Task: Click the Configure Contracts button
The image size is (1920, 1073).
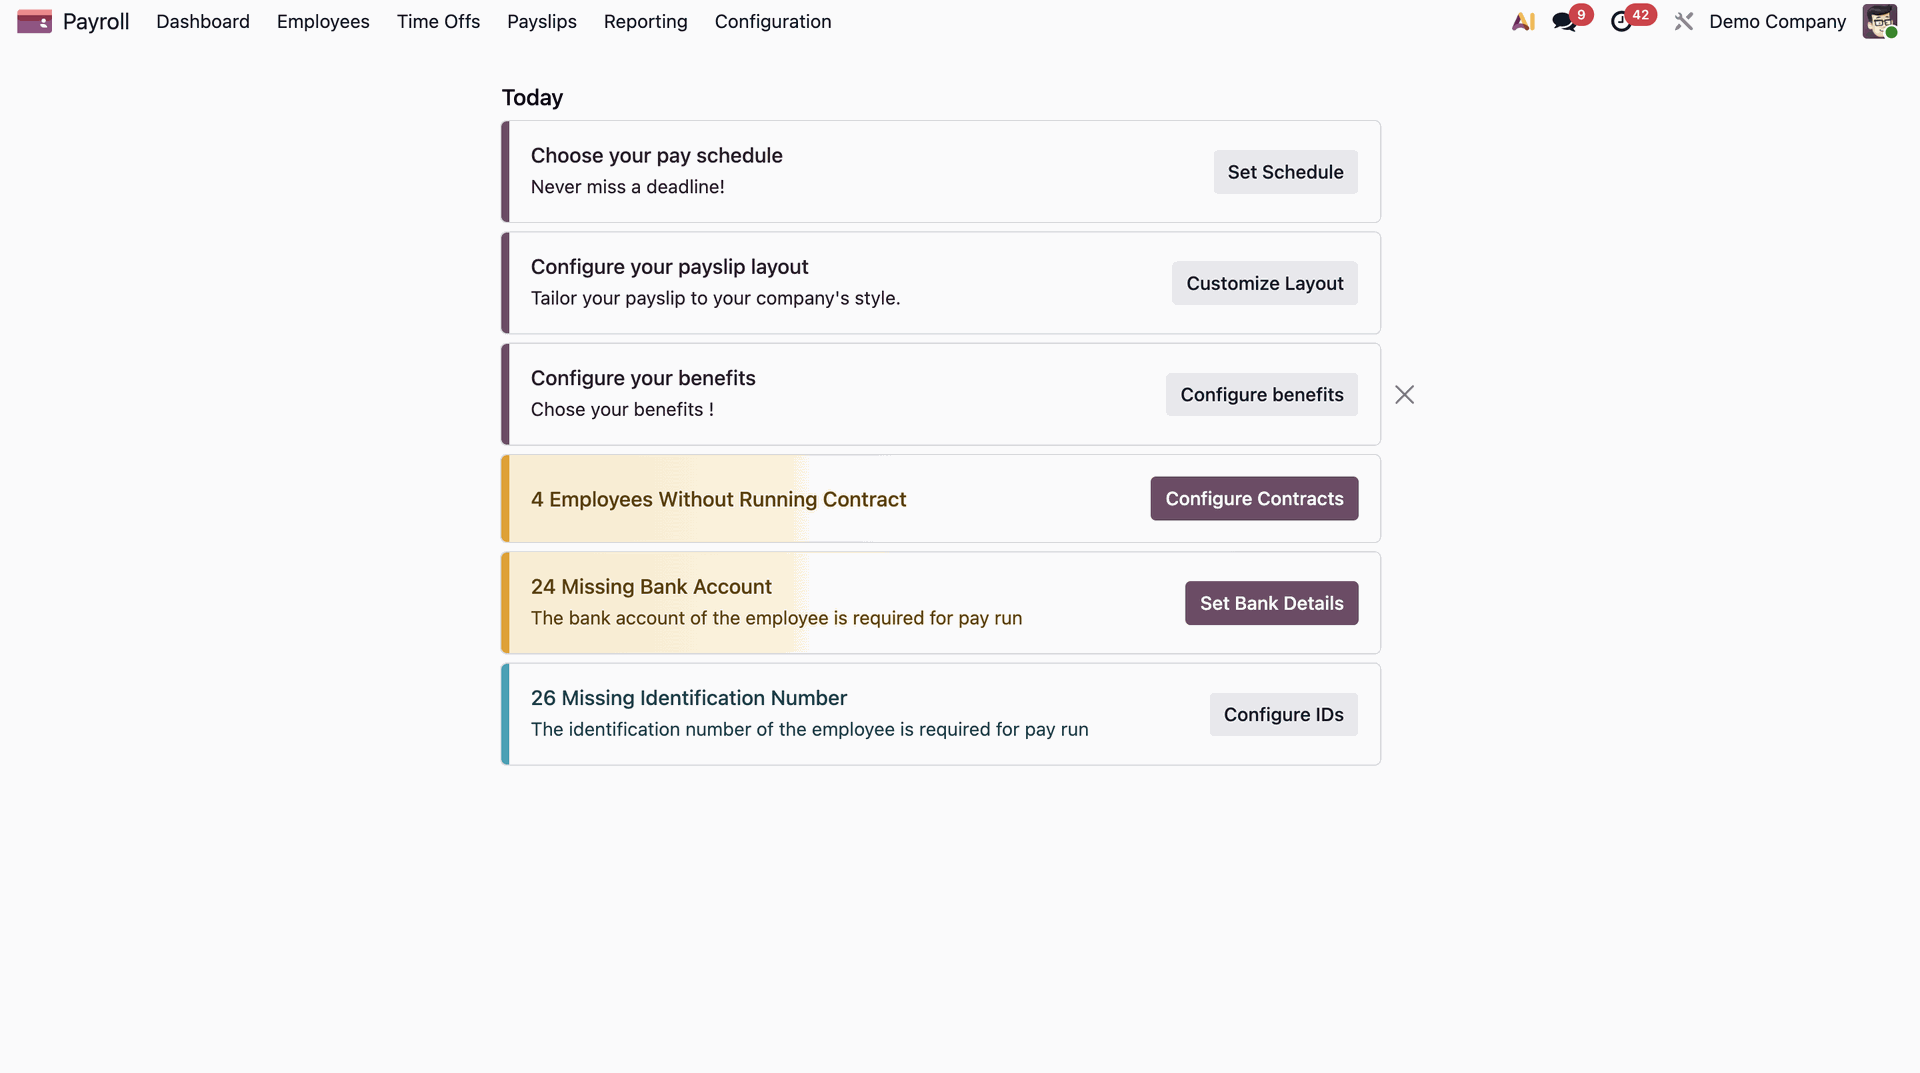Action: (x=1254, y=499)
